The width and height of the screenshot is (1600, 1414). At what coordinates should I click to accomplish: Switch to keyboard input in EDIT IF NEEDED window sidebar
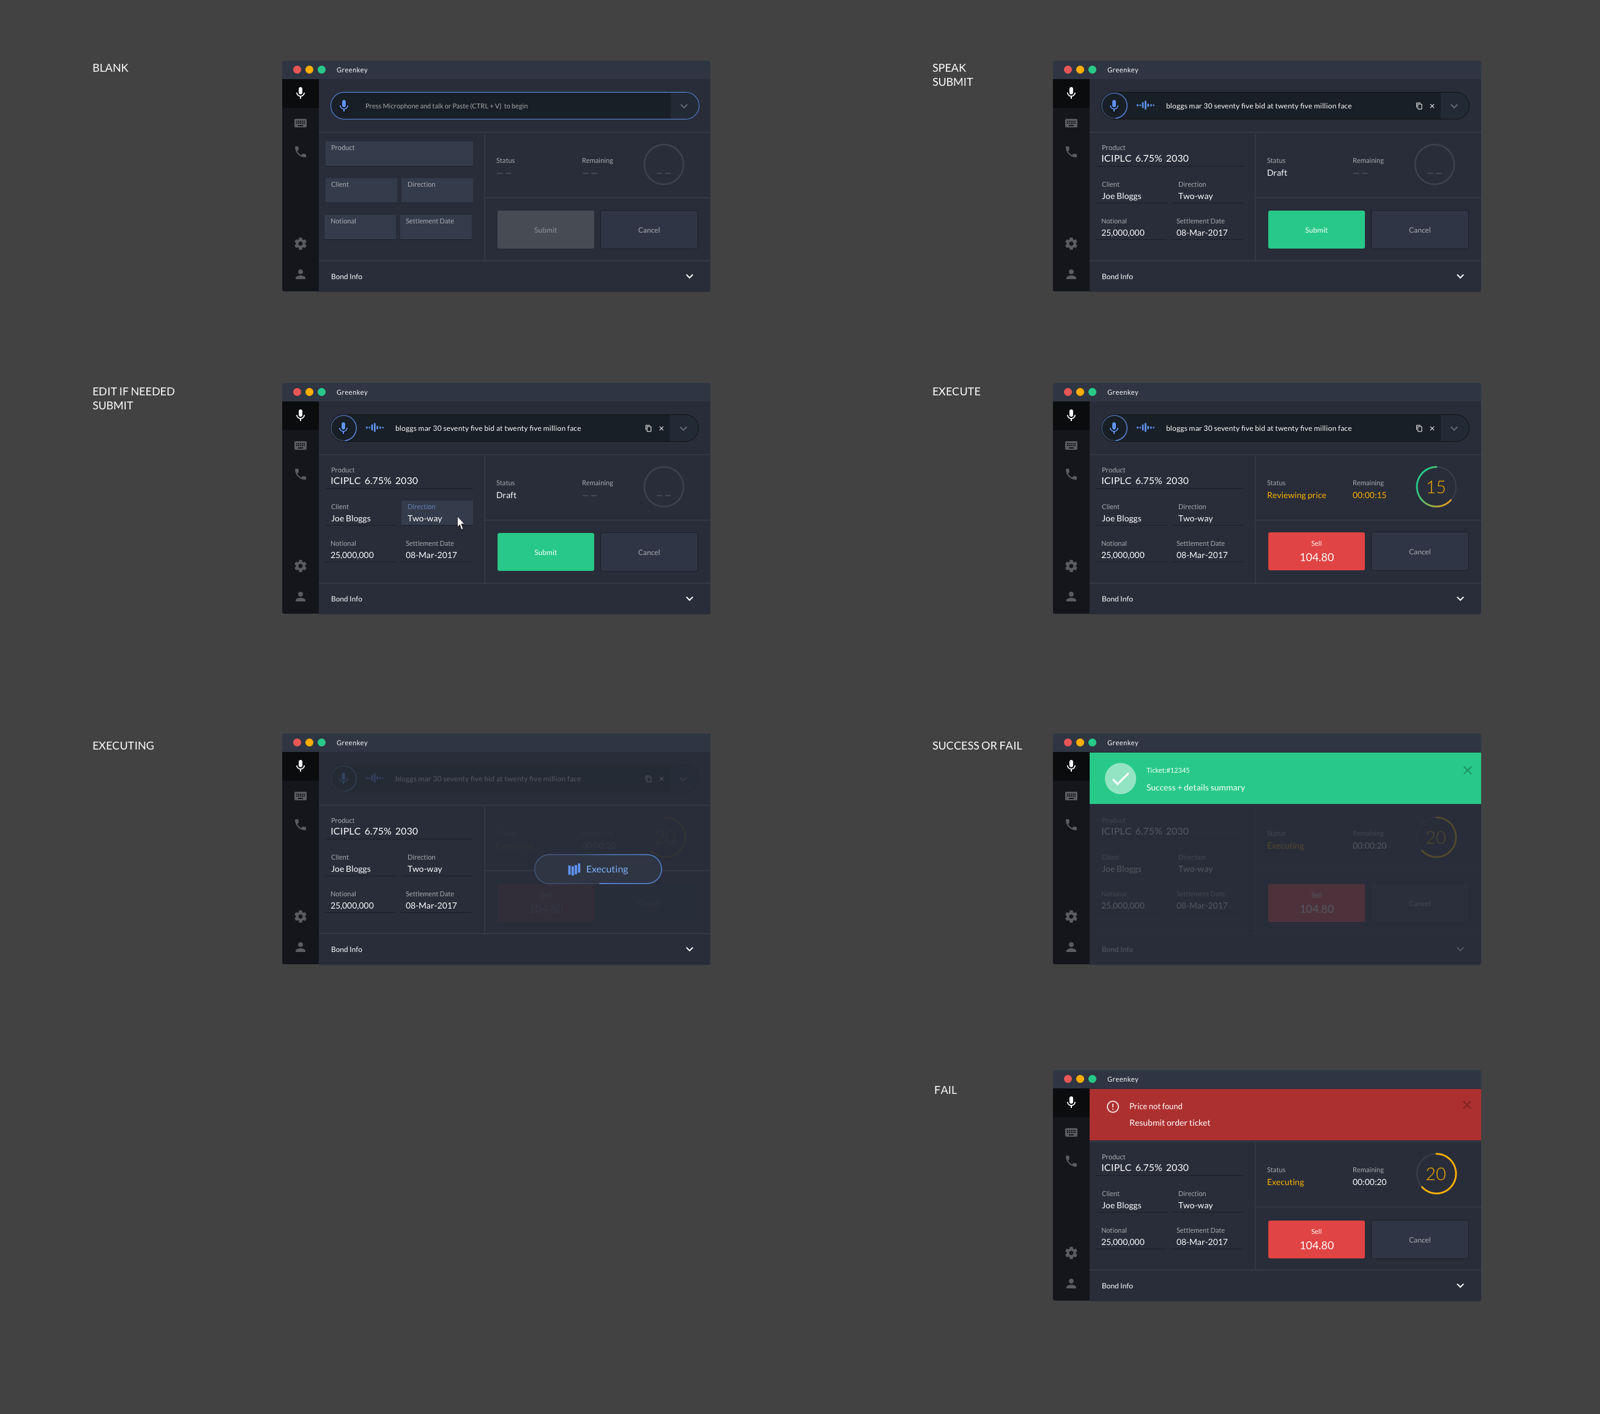click(300, 446)
